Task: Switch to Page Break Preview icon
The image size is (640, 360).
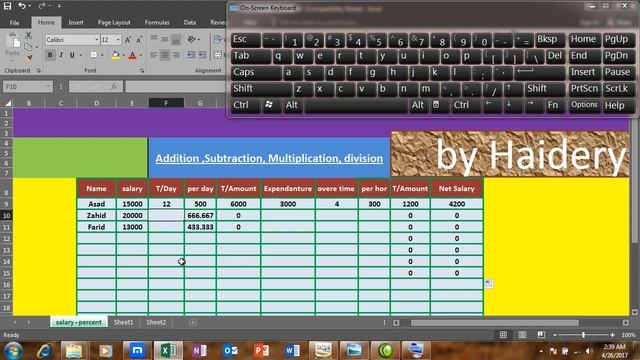Action: coord(541,335)
